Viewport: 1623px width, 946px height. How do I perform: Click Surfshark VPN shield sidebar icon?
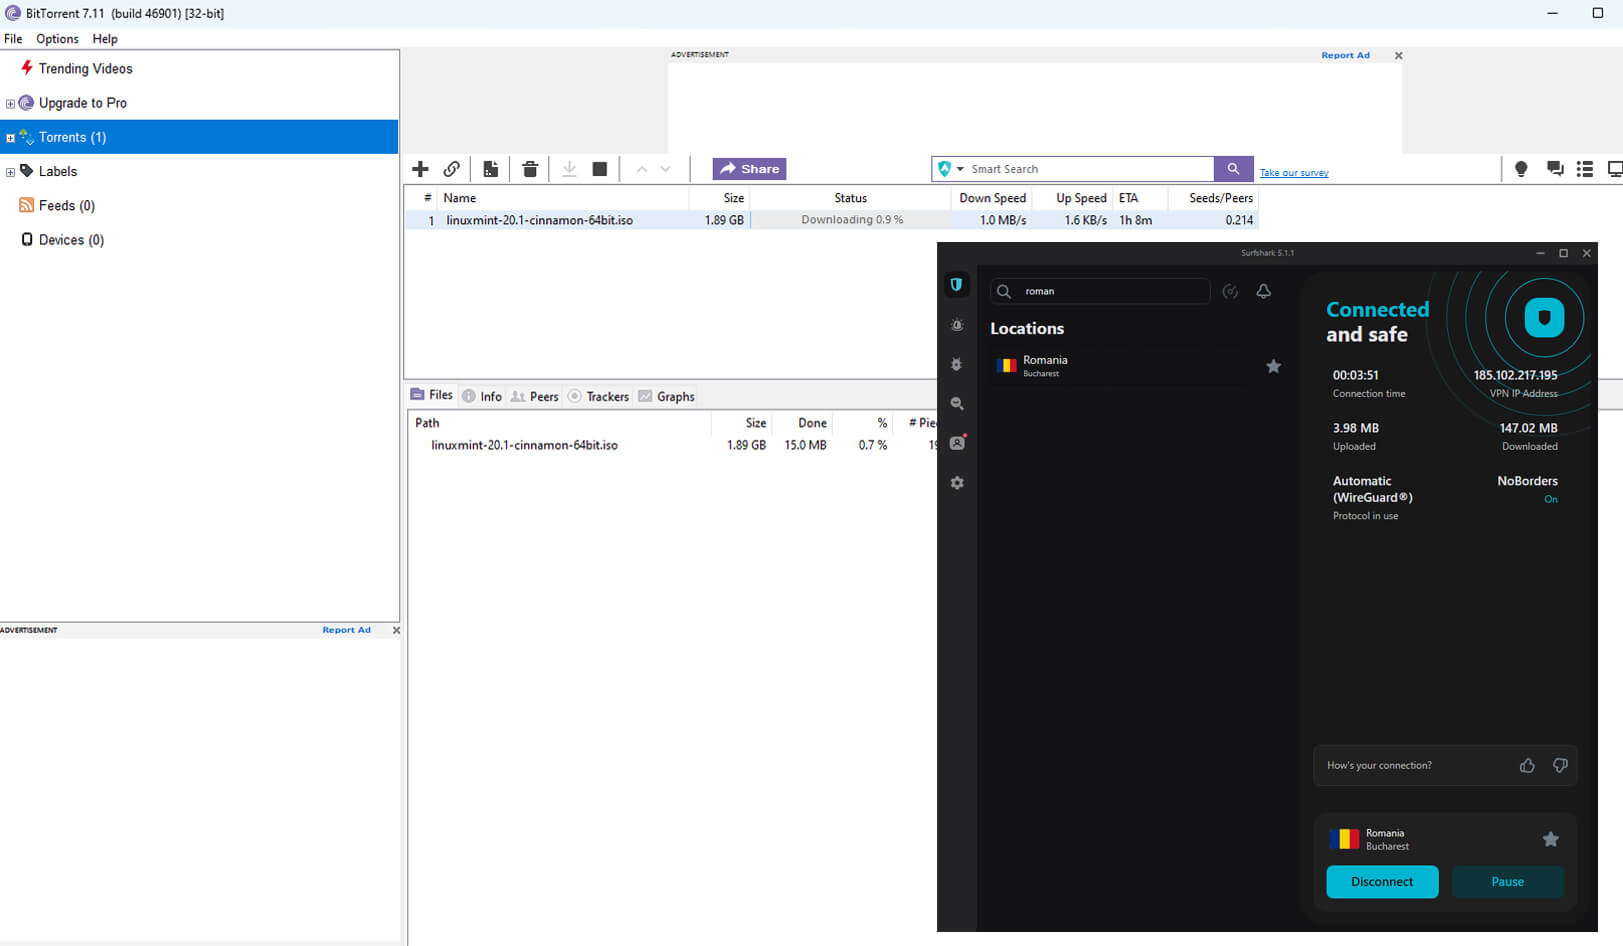pos(957,285)
